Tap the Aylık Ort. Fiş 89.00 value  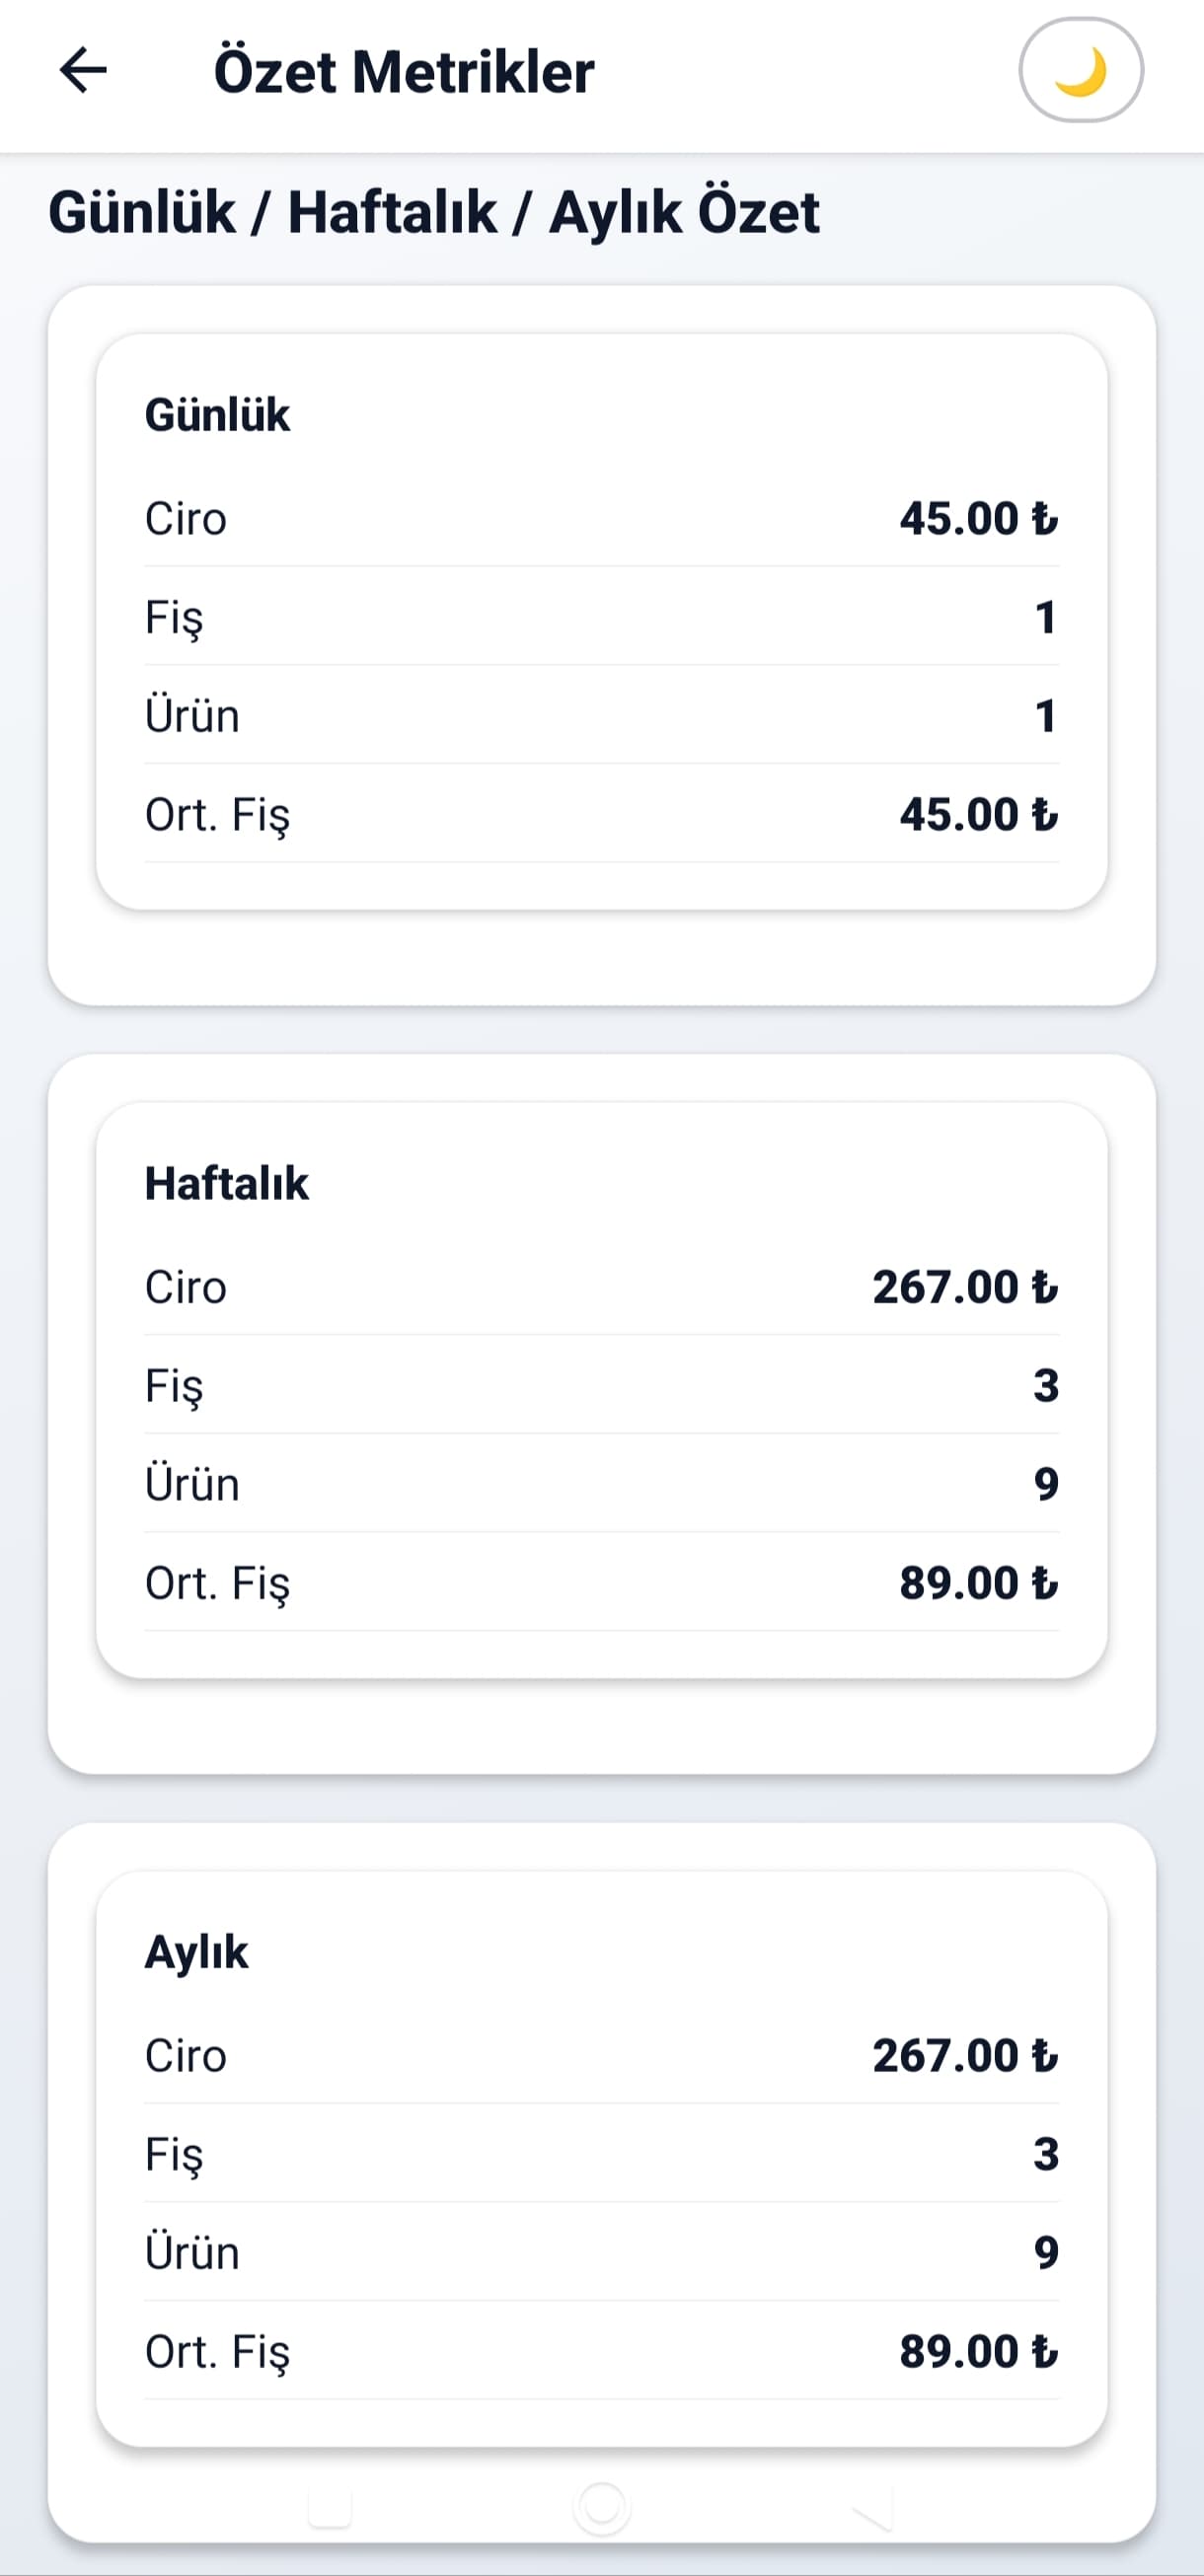(979, 2352)
